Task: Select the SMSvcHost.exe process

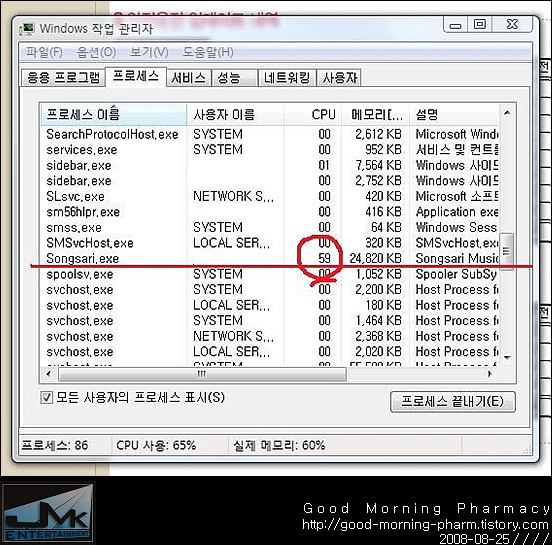Action: (x=270, y=243)
